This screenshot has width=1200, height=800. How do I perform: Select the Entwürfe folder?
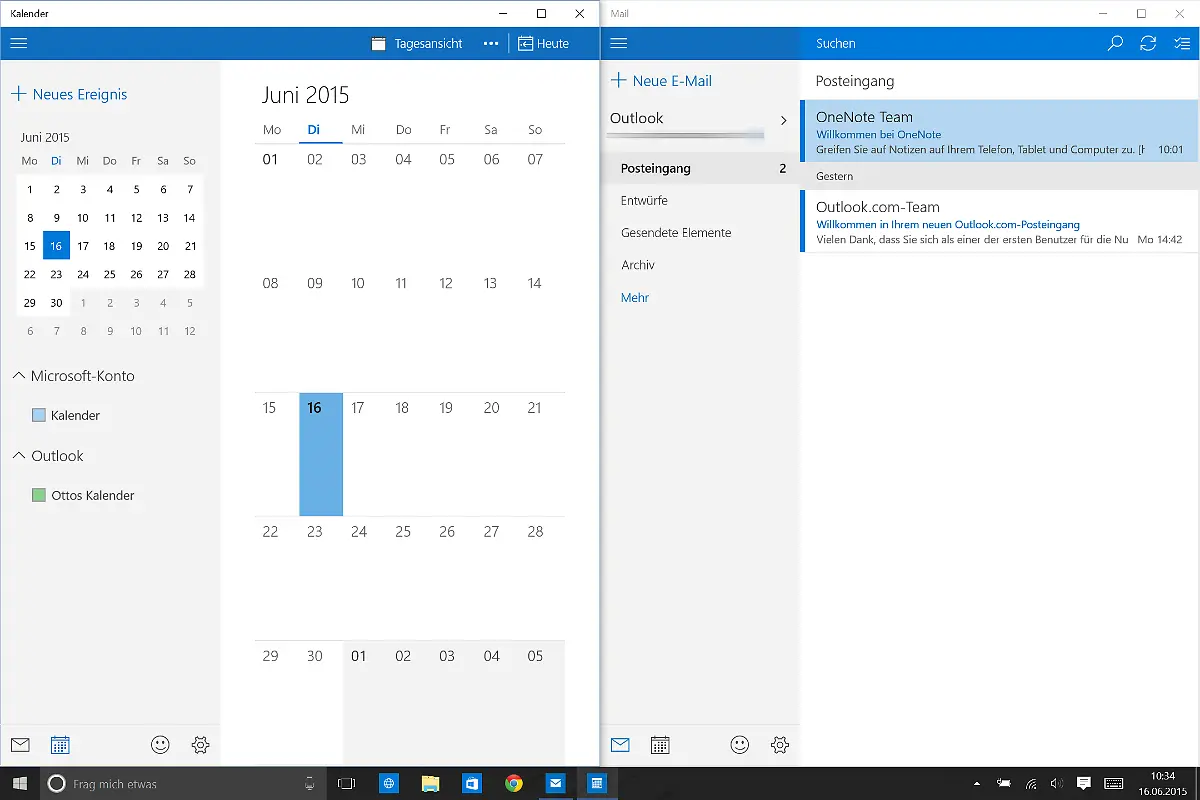tap(644, 201)
